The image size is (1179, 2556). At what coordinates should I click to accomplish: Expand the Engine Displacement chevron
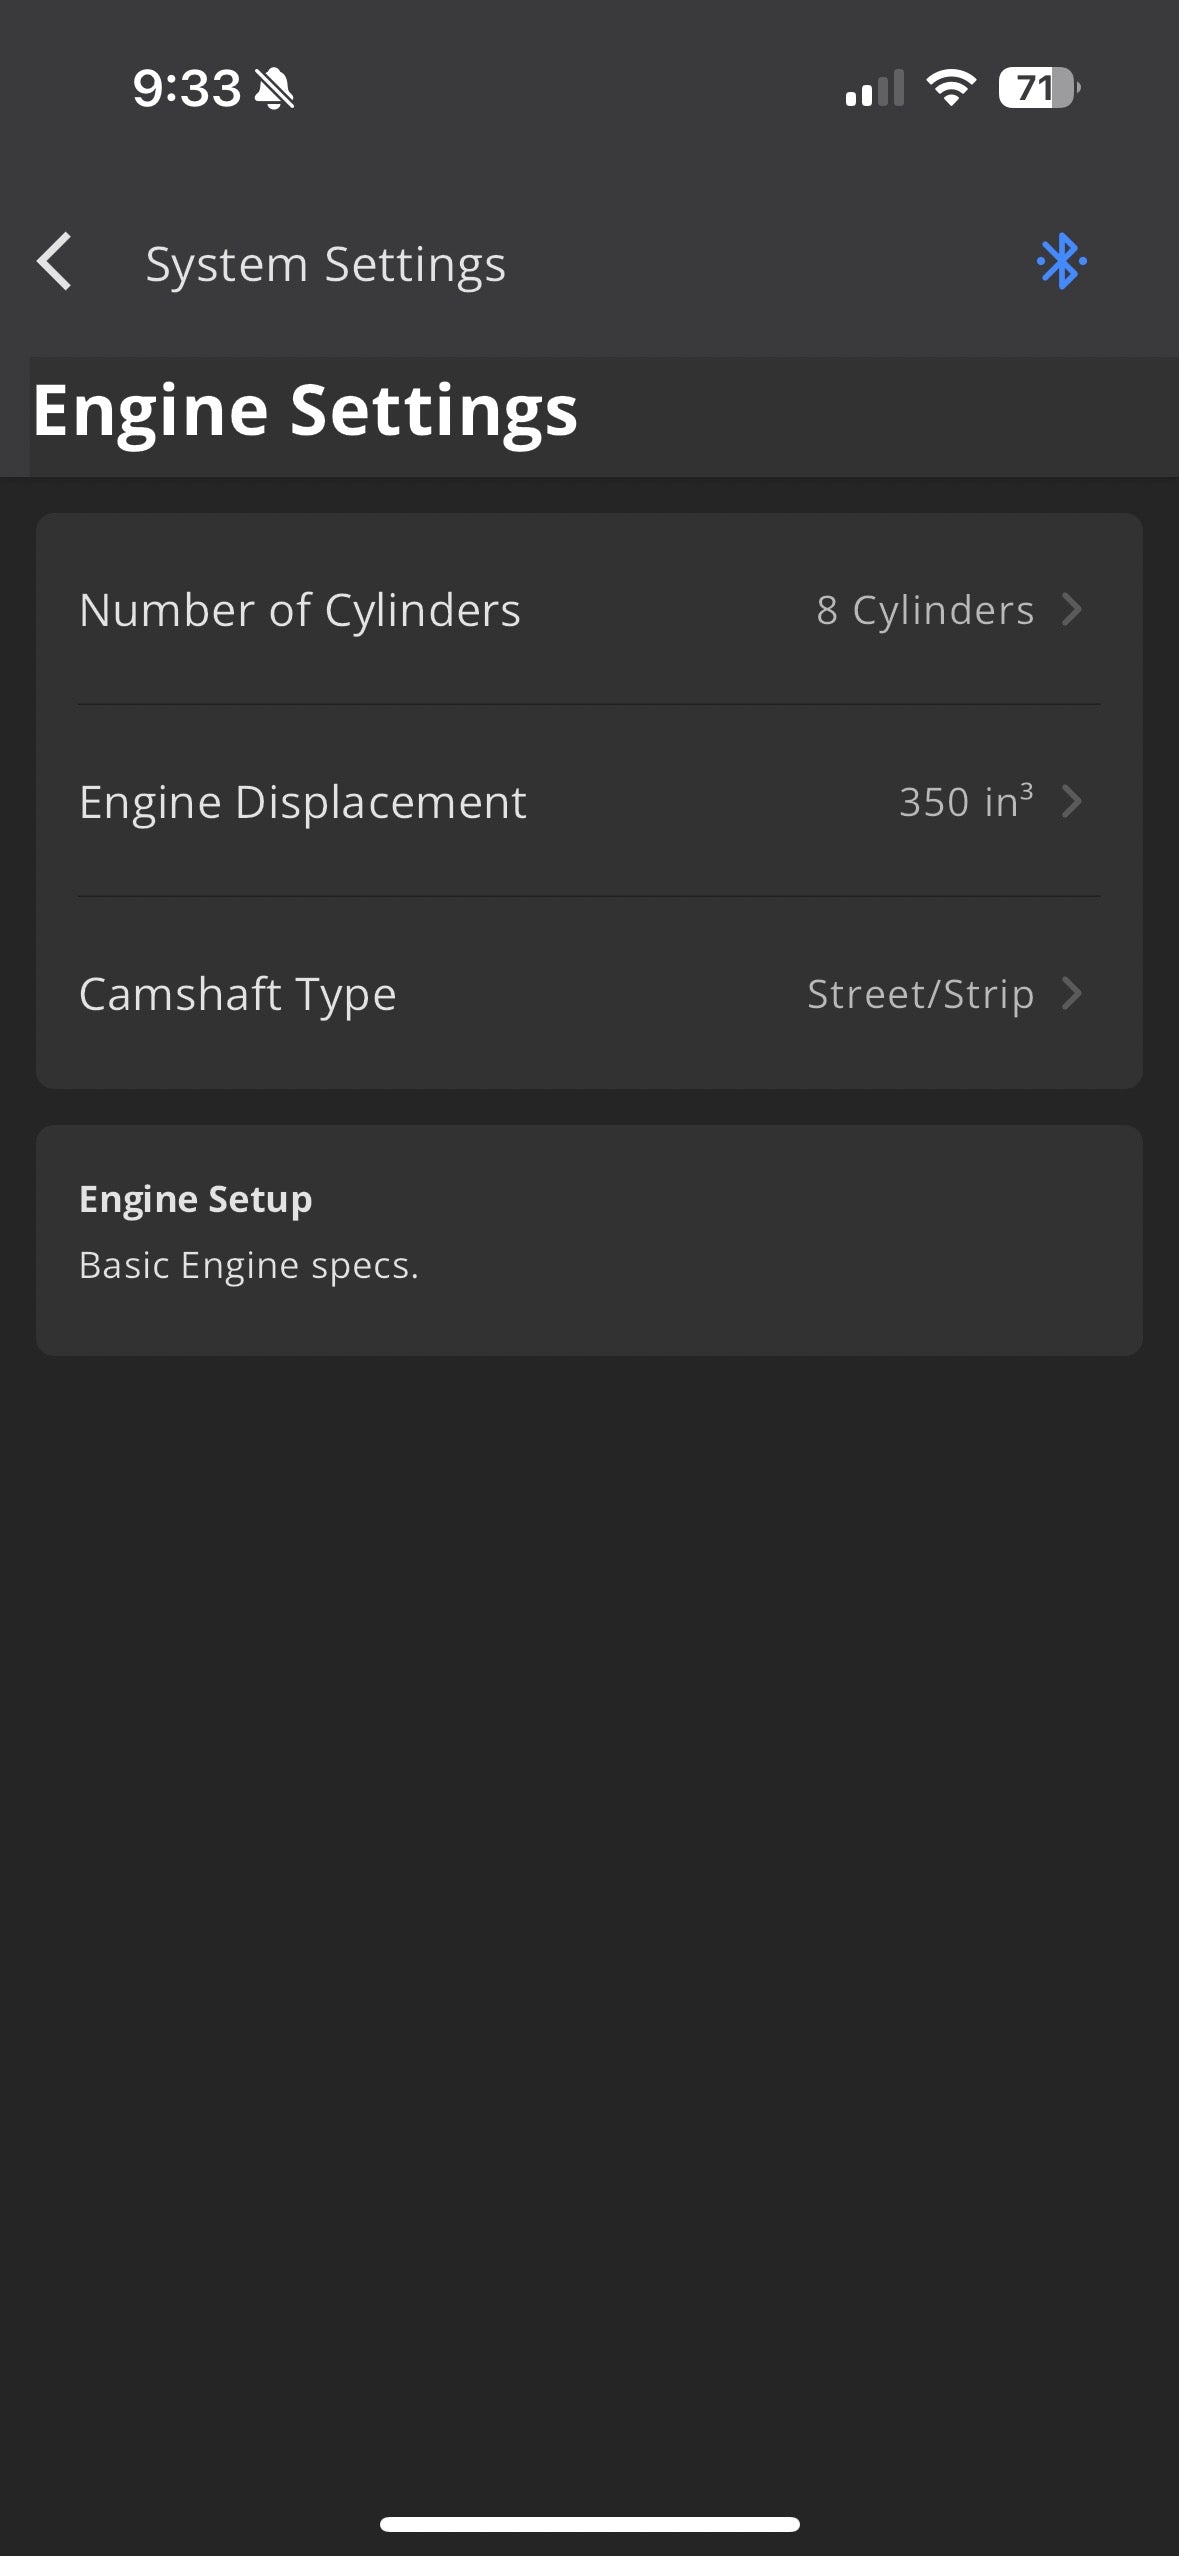[x=1072, y=801]
